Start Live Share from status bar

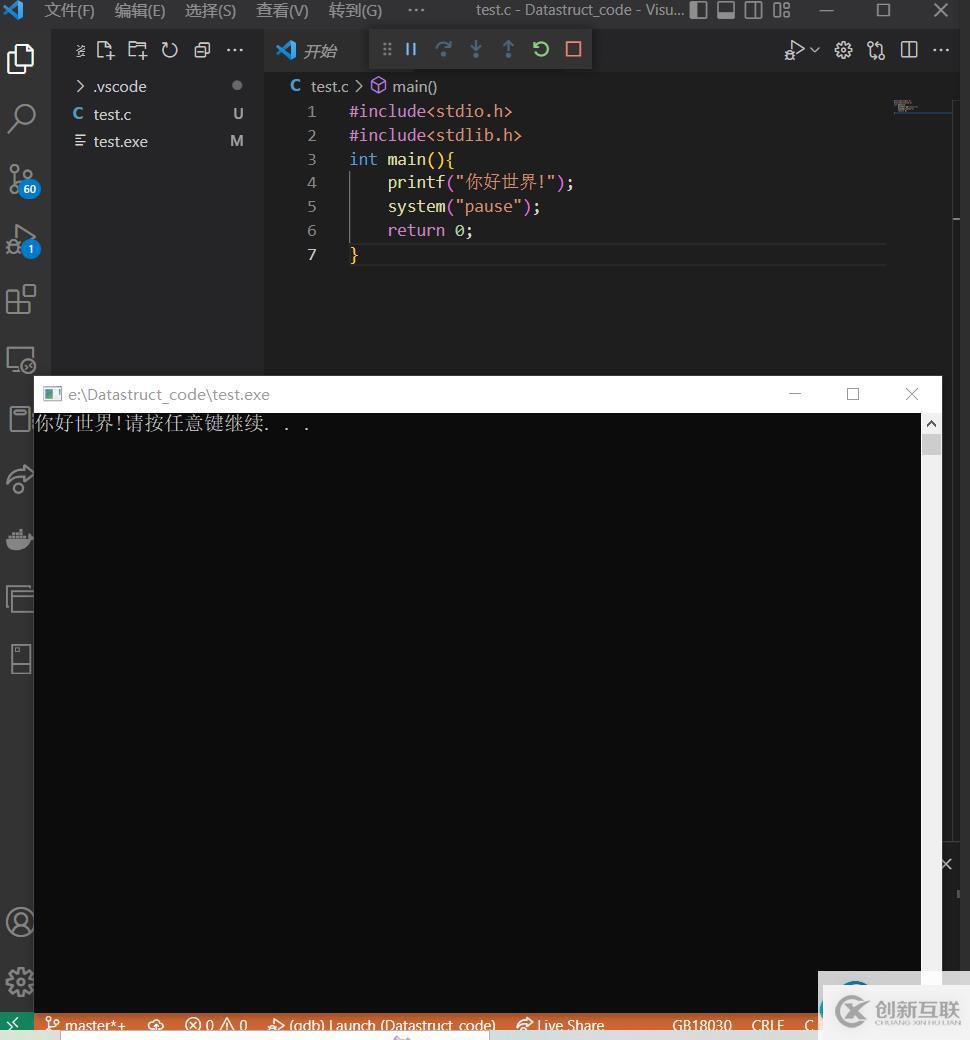point(560,1025)
